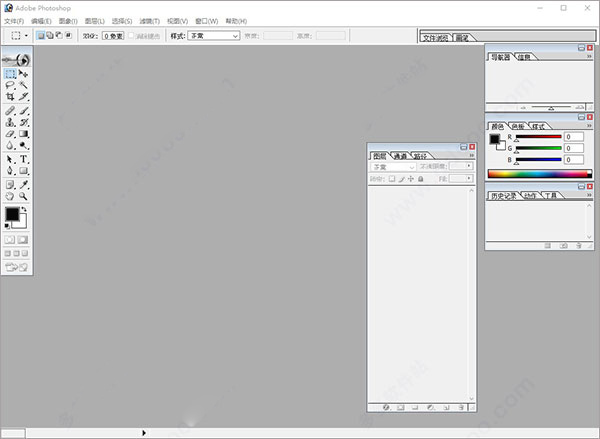
Task: Select the Hand tool
Action: click(10, 196)
